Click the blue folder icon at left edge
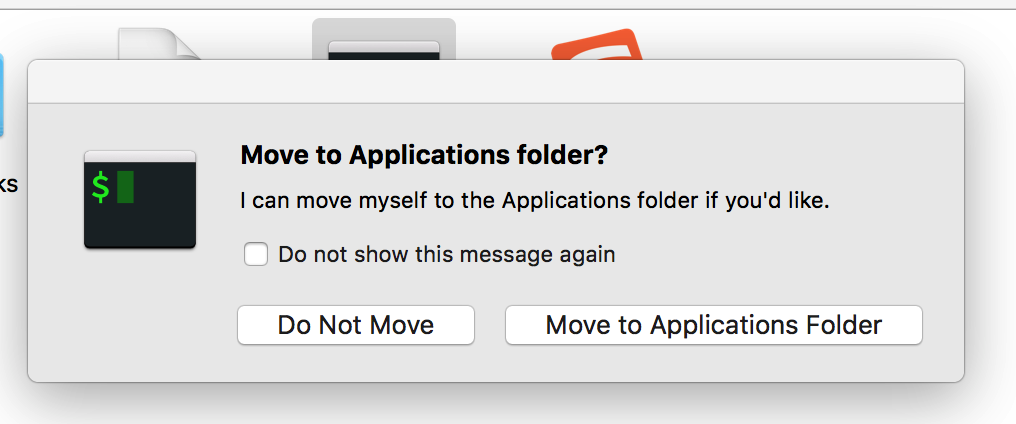Viewport: 1016px width, 424px height. tap(2, 95)
